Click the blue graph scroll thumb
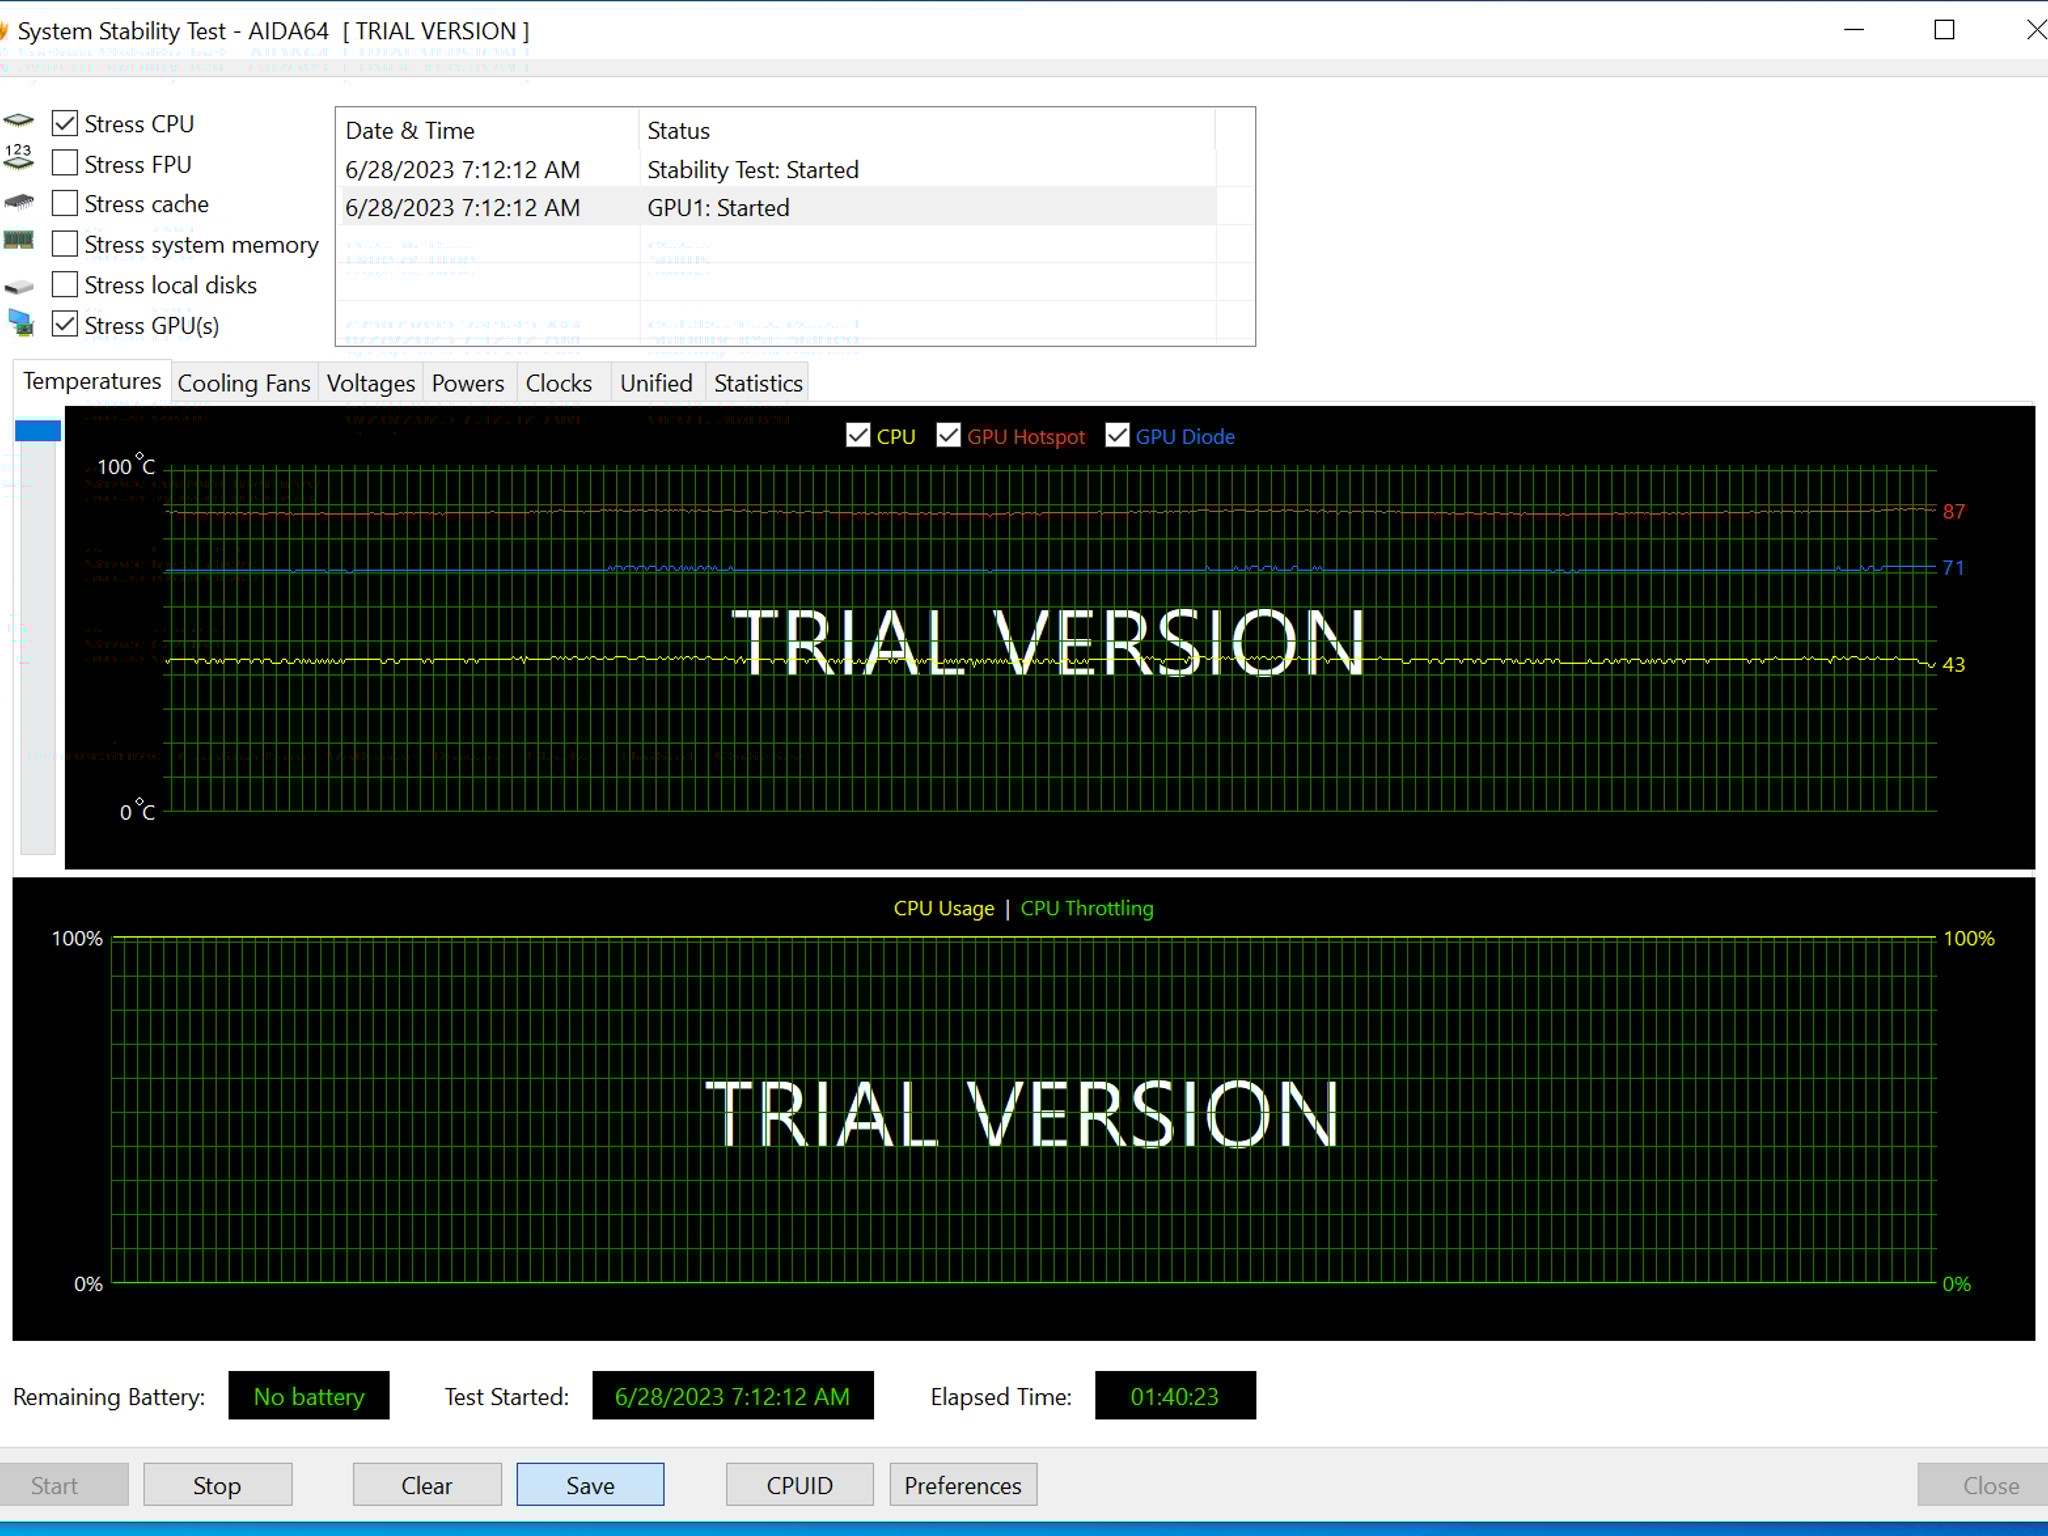2048x1536 pixels. [x=38, y=431]
